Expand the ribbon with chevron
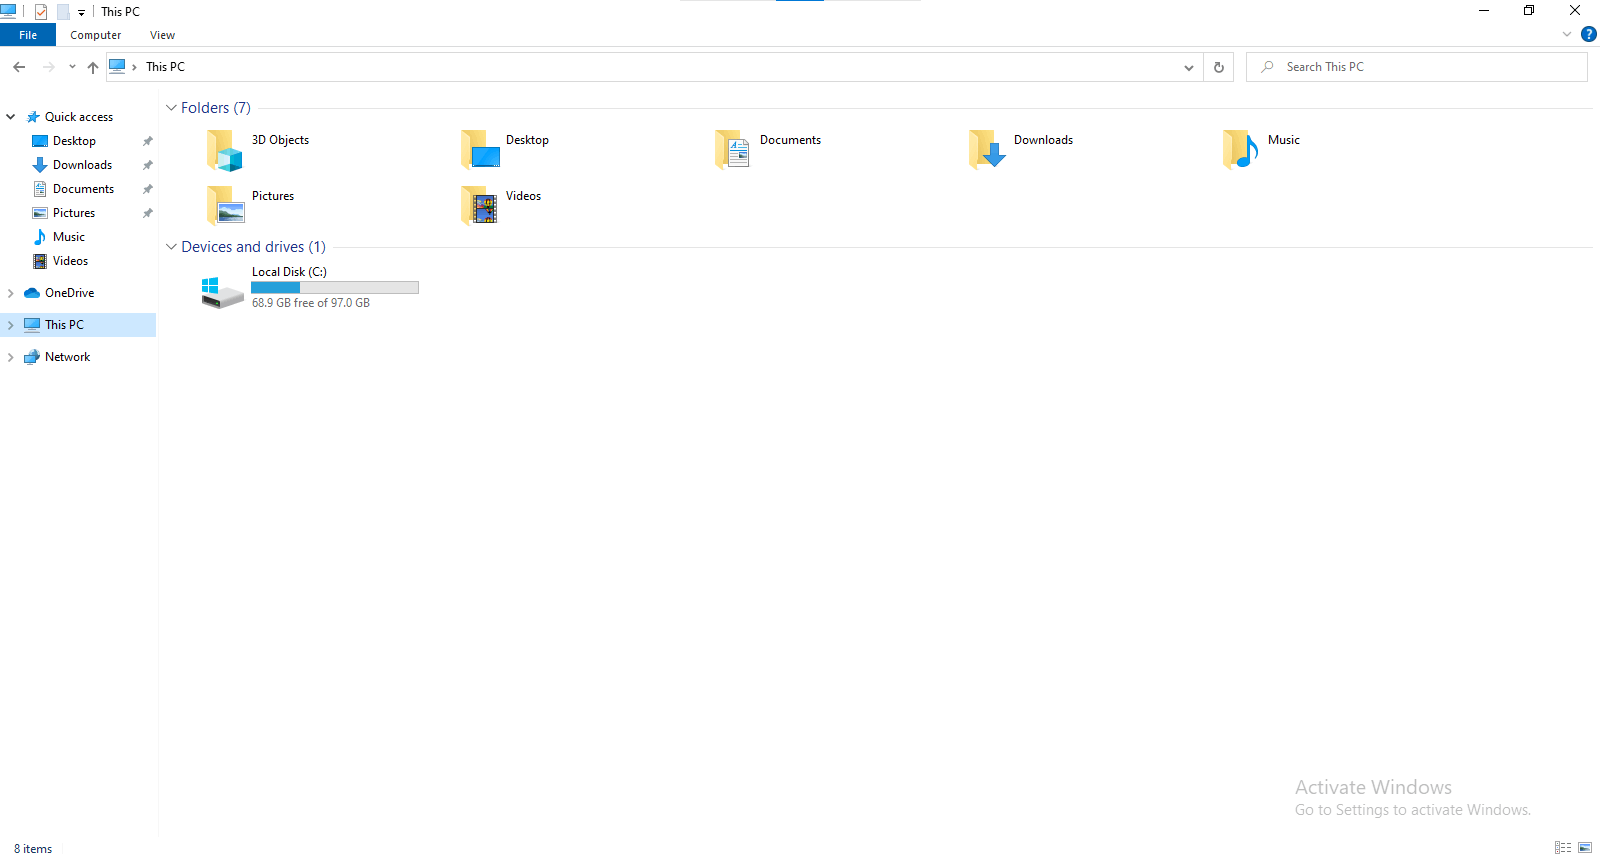 1567,34
